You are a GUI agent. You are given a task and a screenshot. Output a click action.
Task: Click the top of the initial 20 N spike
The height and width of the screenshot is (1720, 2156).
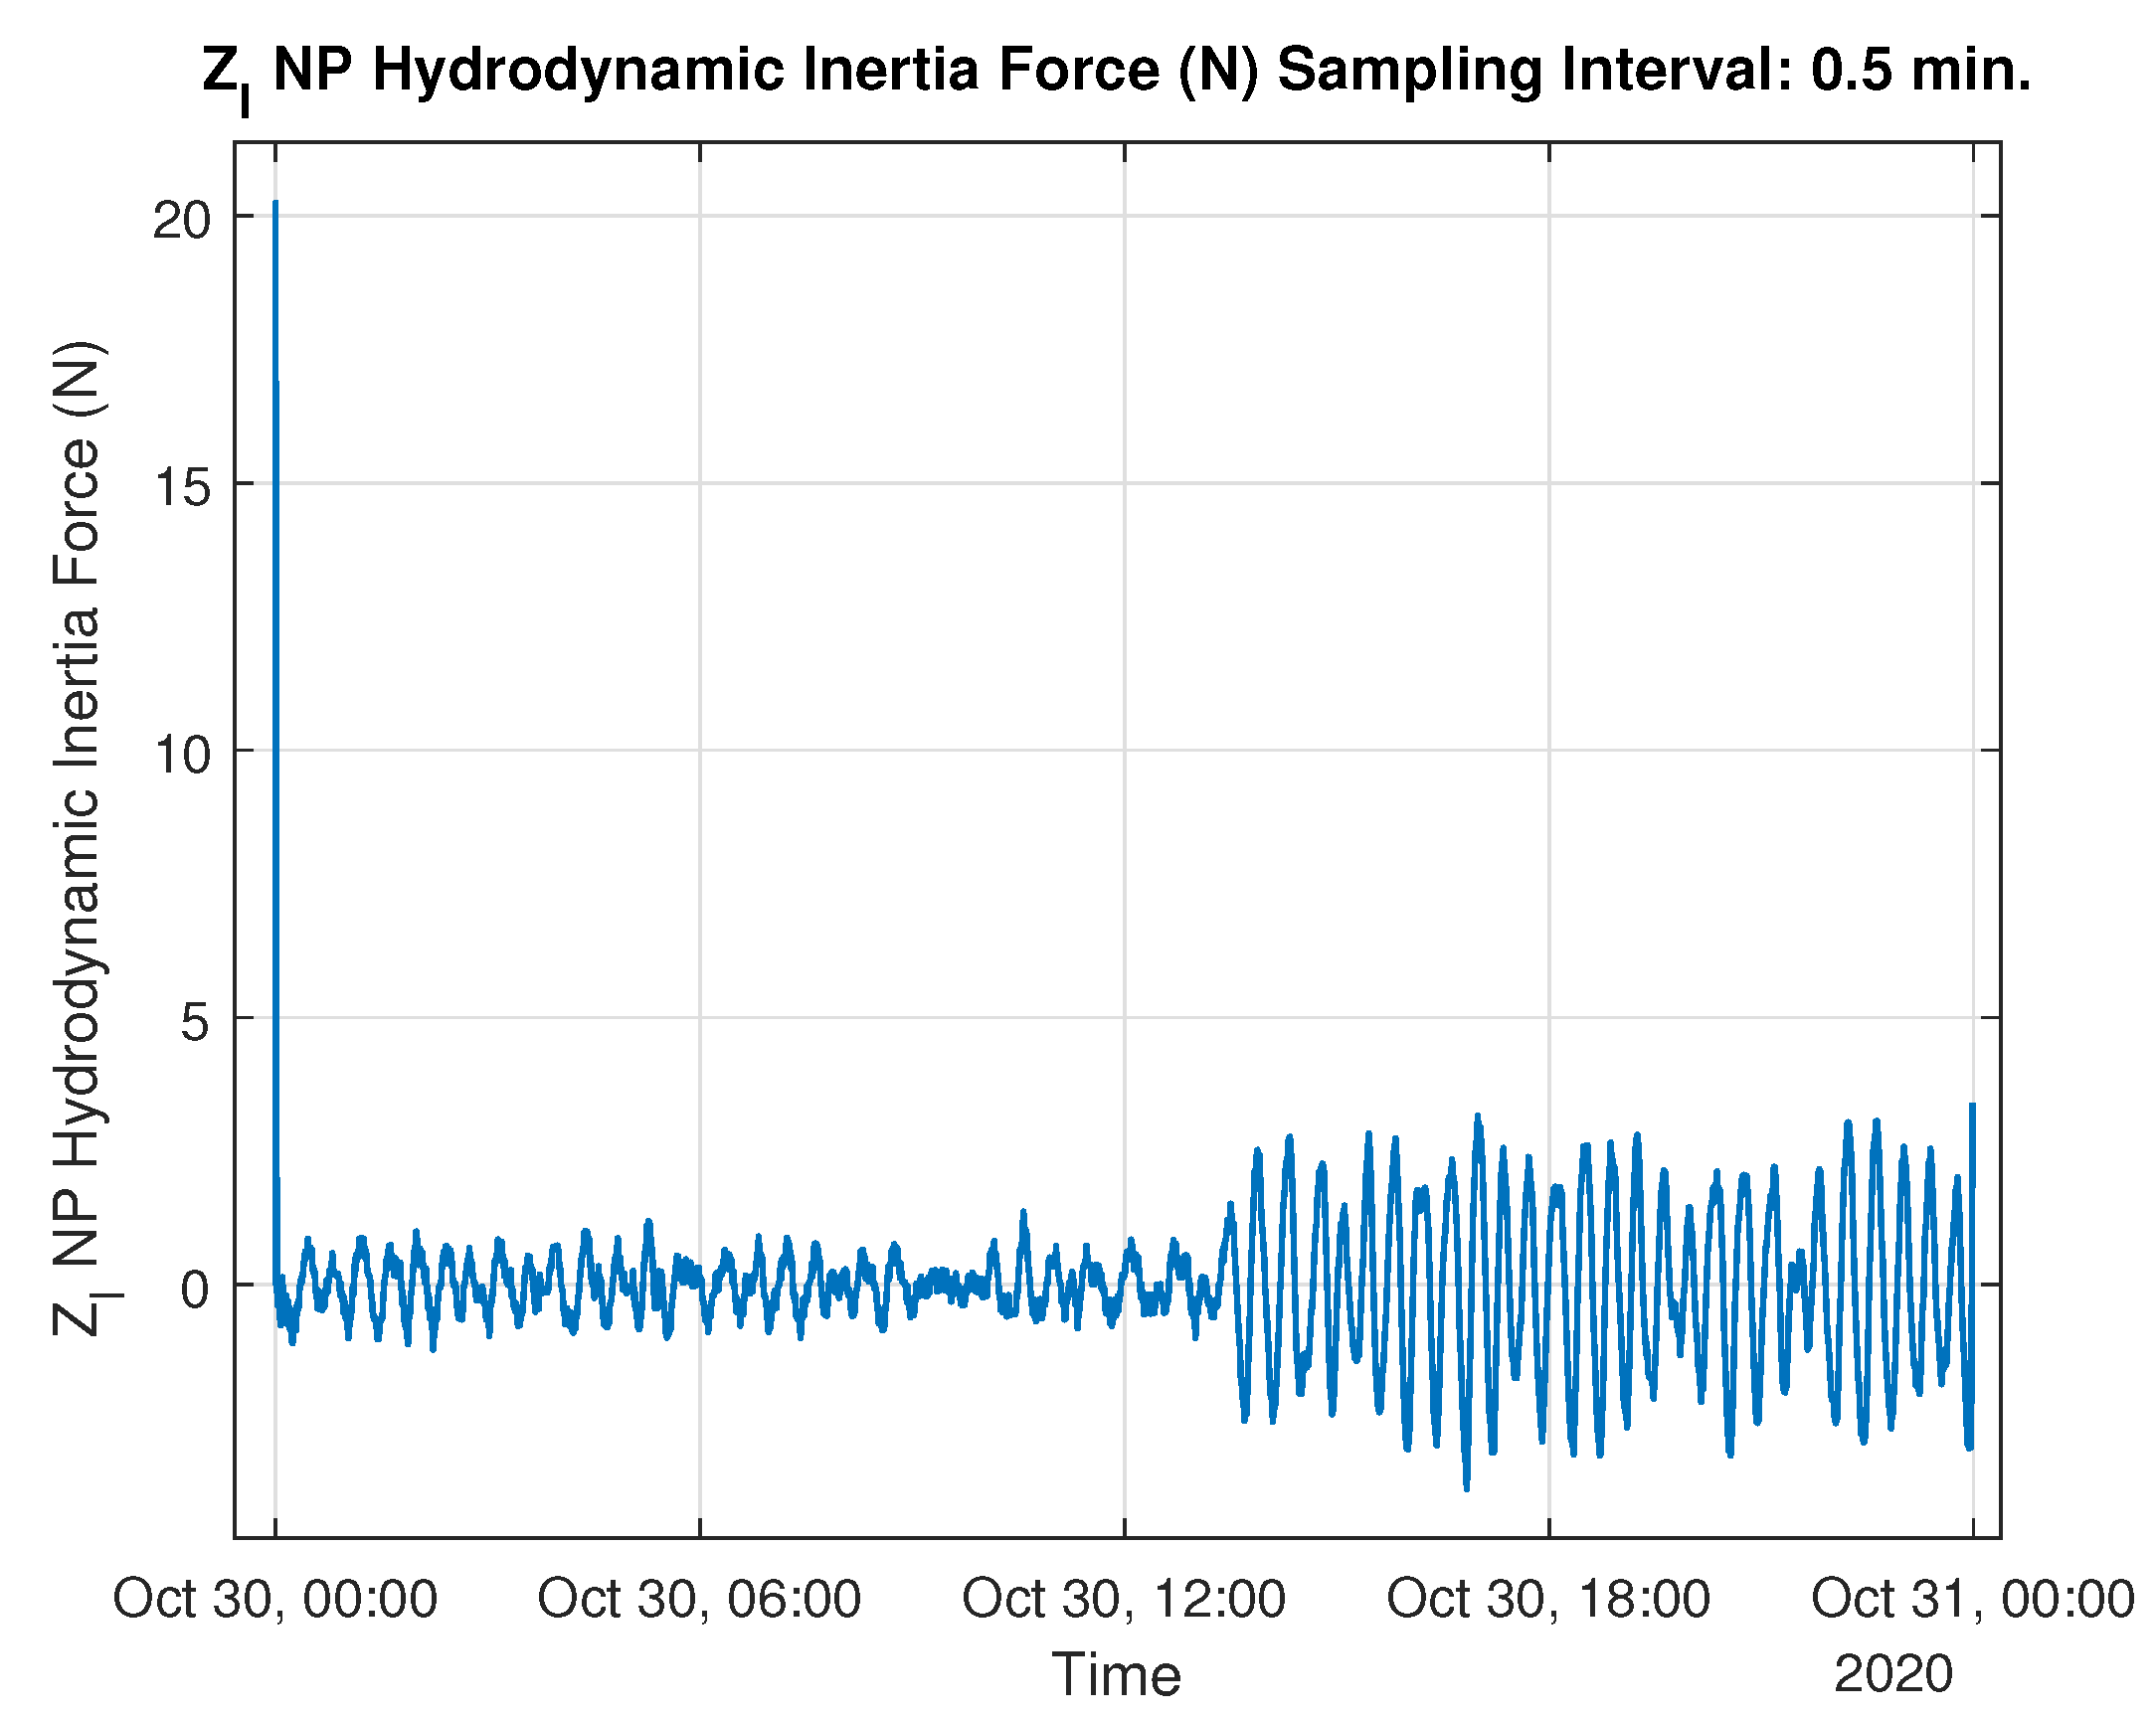point(276,204)
